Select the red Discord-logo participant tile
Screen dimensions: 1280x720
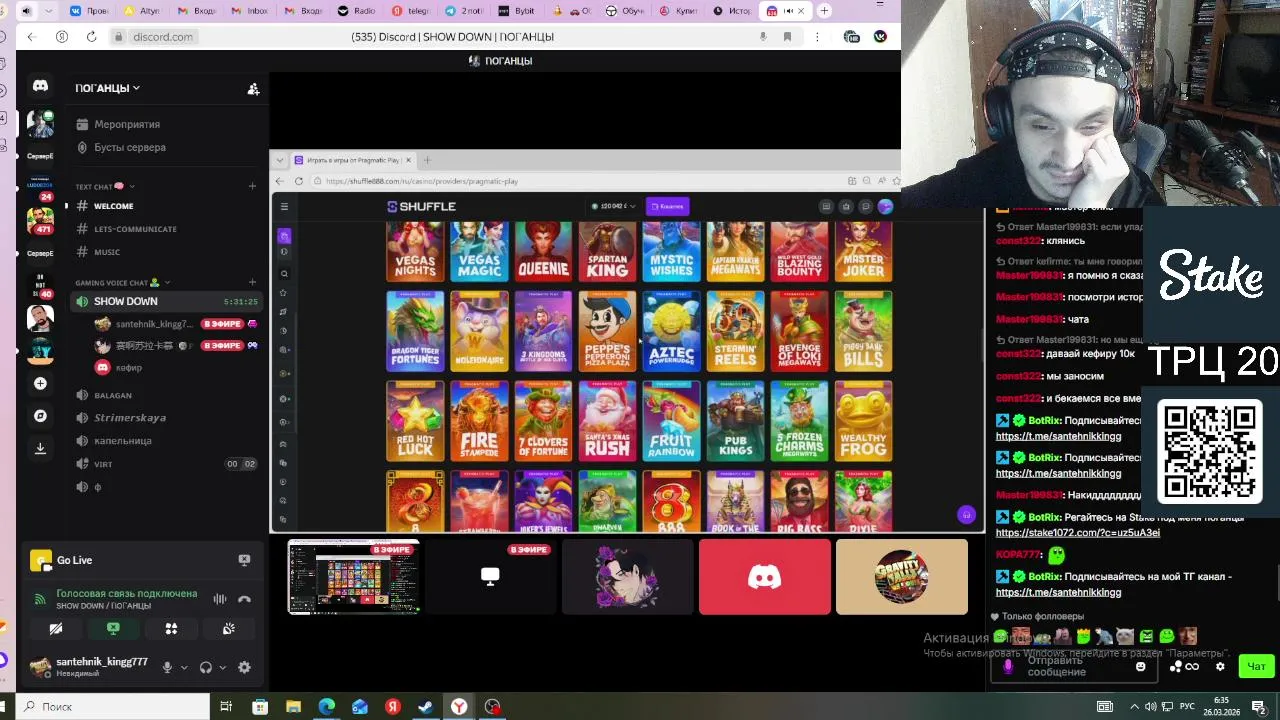tap(765, 577)
